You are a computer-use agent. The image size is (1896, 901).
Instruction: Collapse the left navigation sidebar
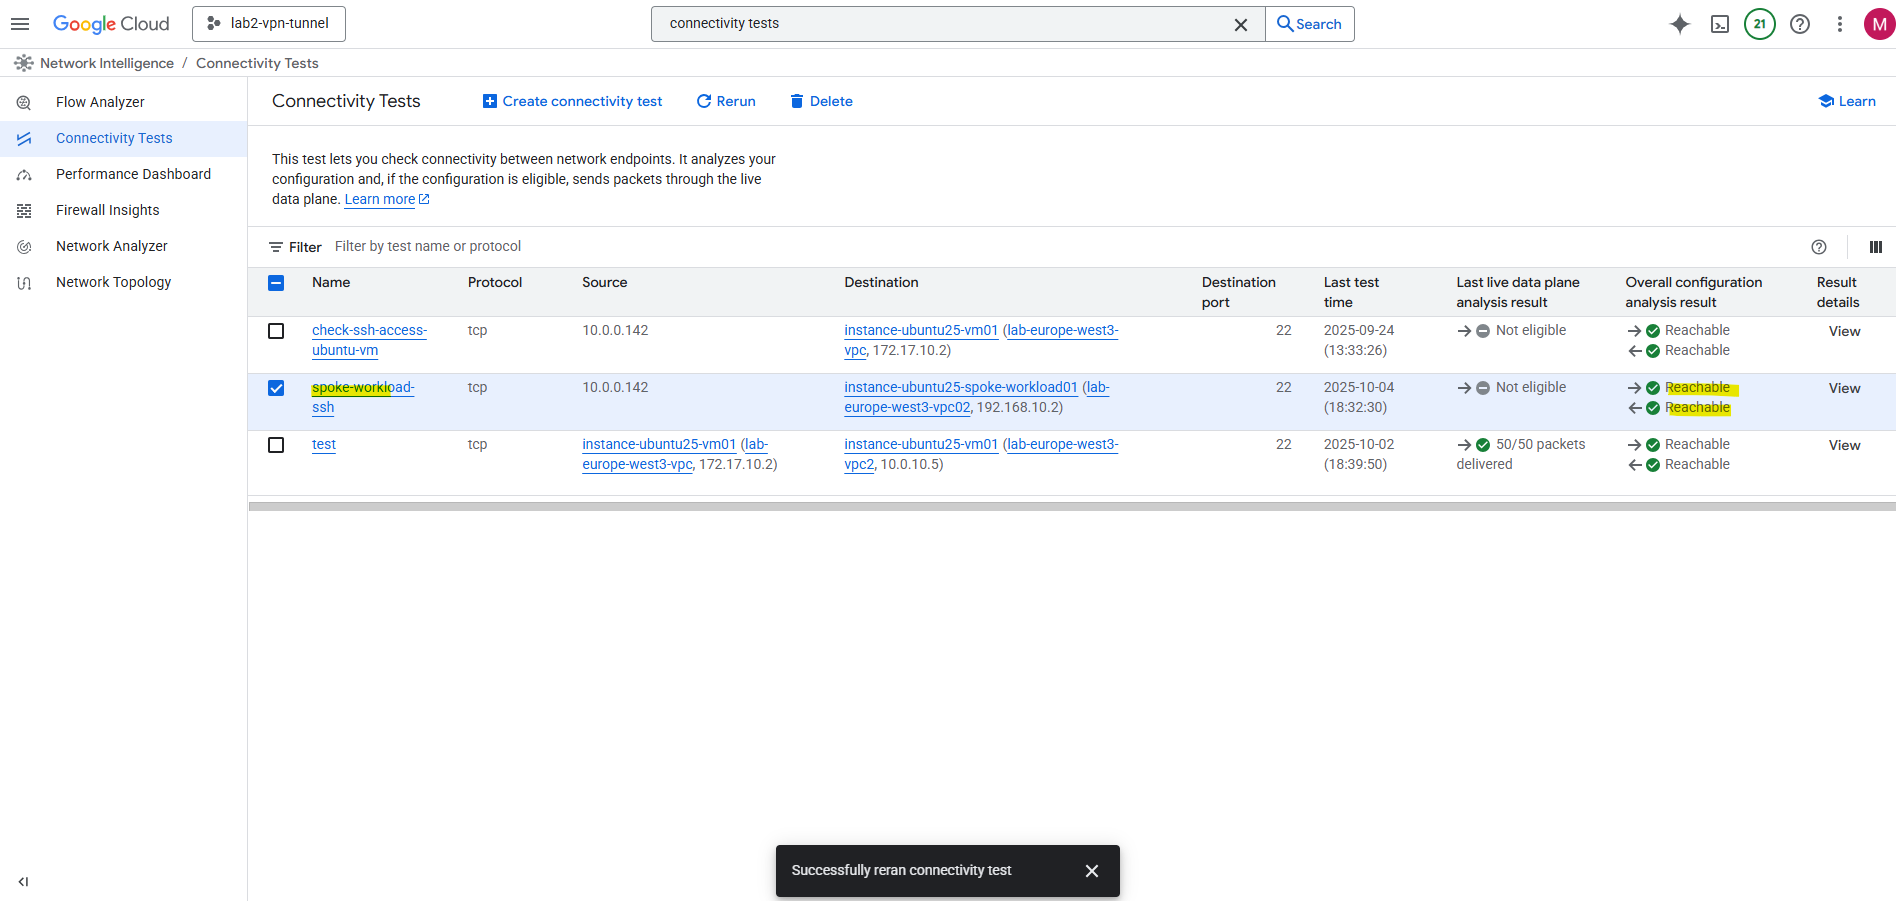point(24,881)
